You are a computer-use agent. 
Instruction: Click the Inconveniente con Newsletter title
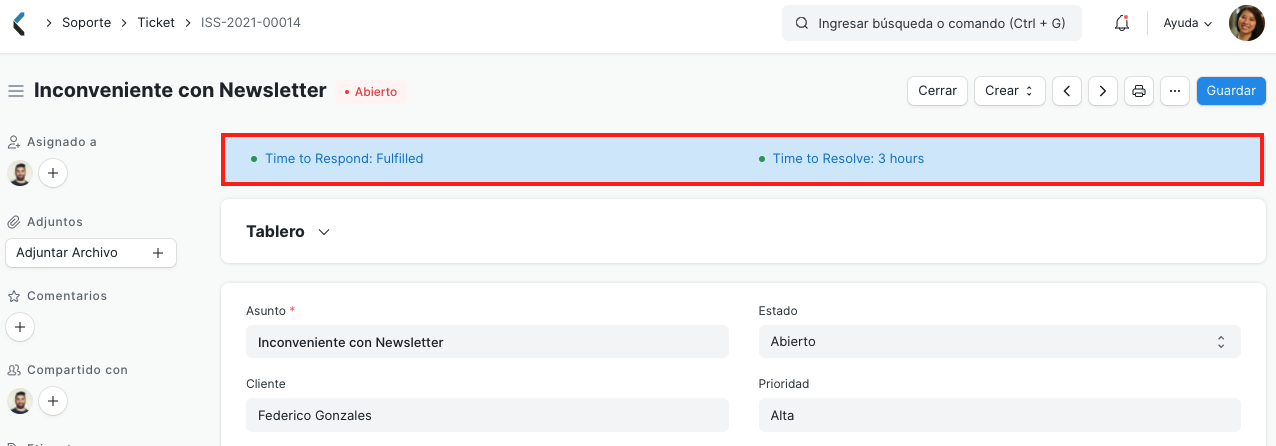(180, 90)
